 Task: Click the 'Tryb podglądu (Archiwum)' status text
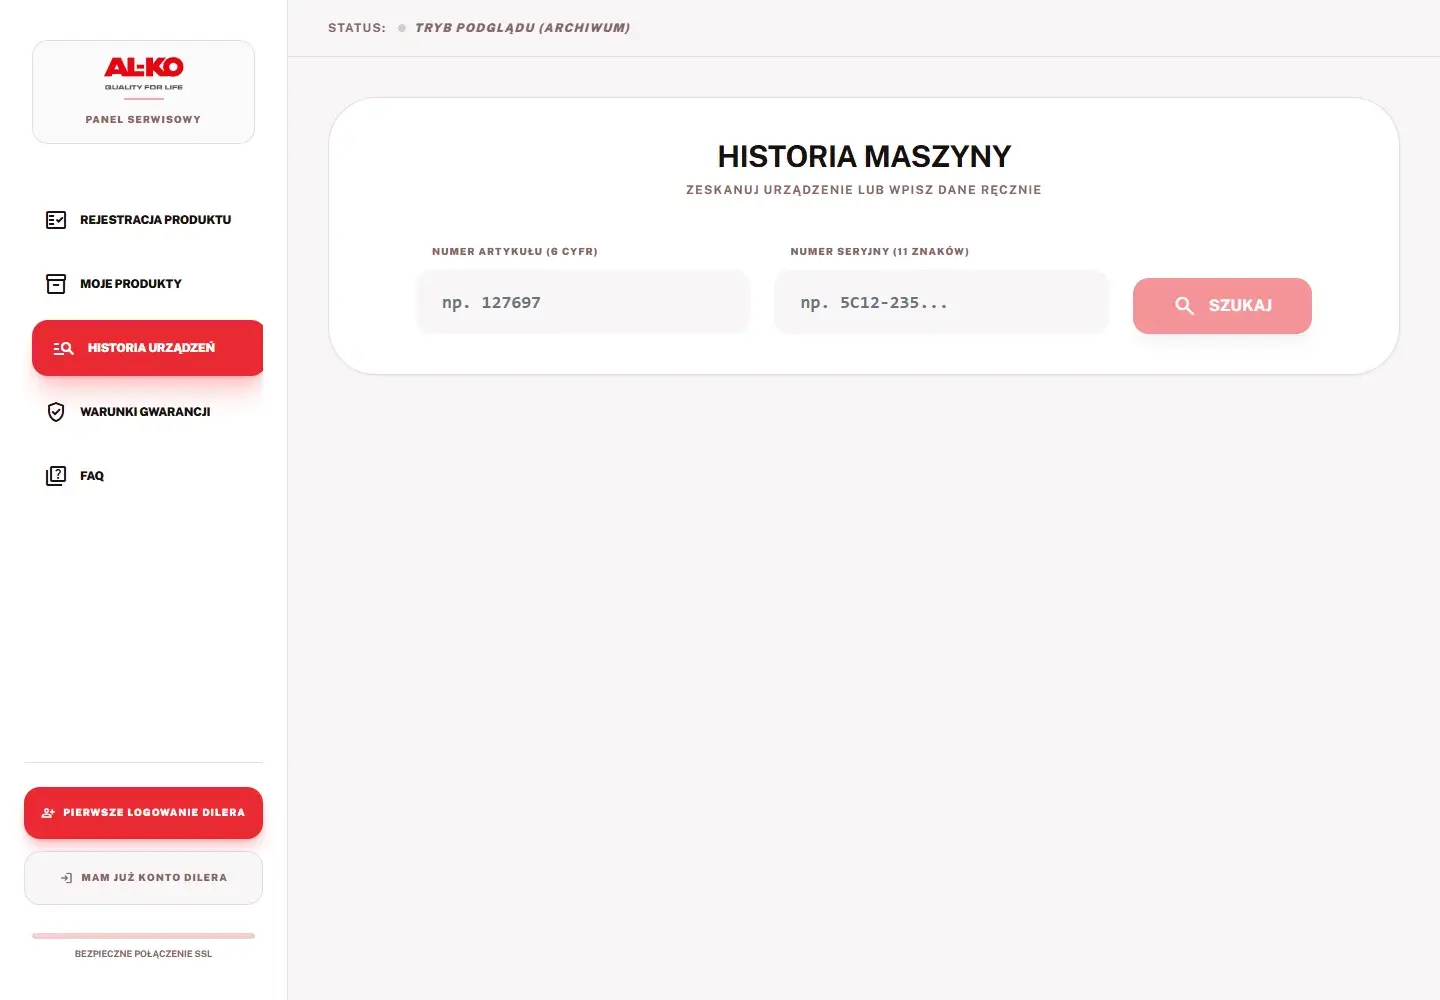(x=523, y=28)
